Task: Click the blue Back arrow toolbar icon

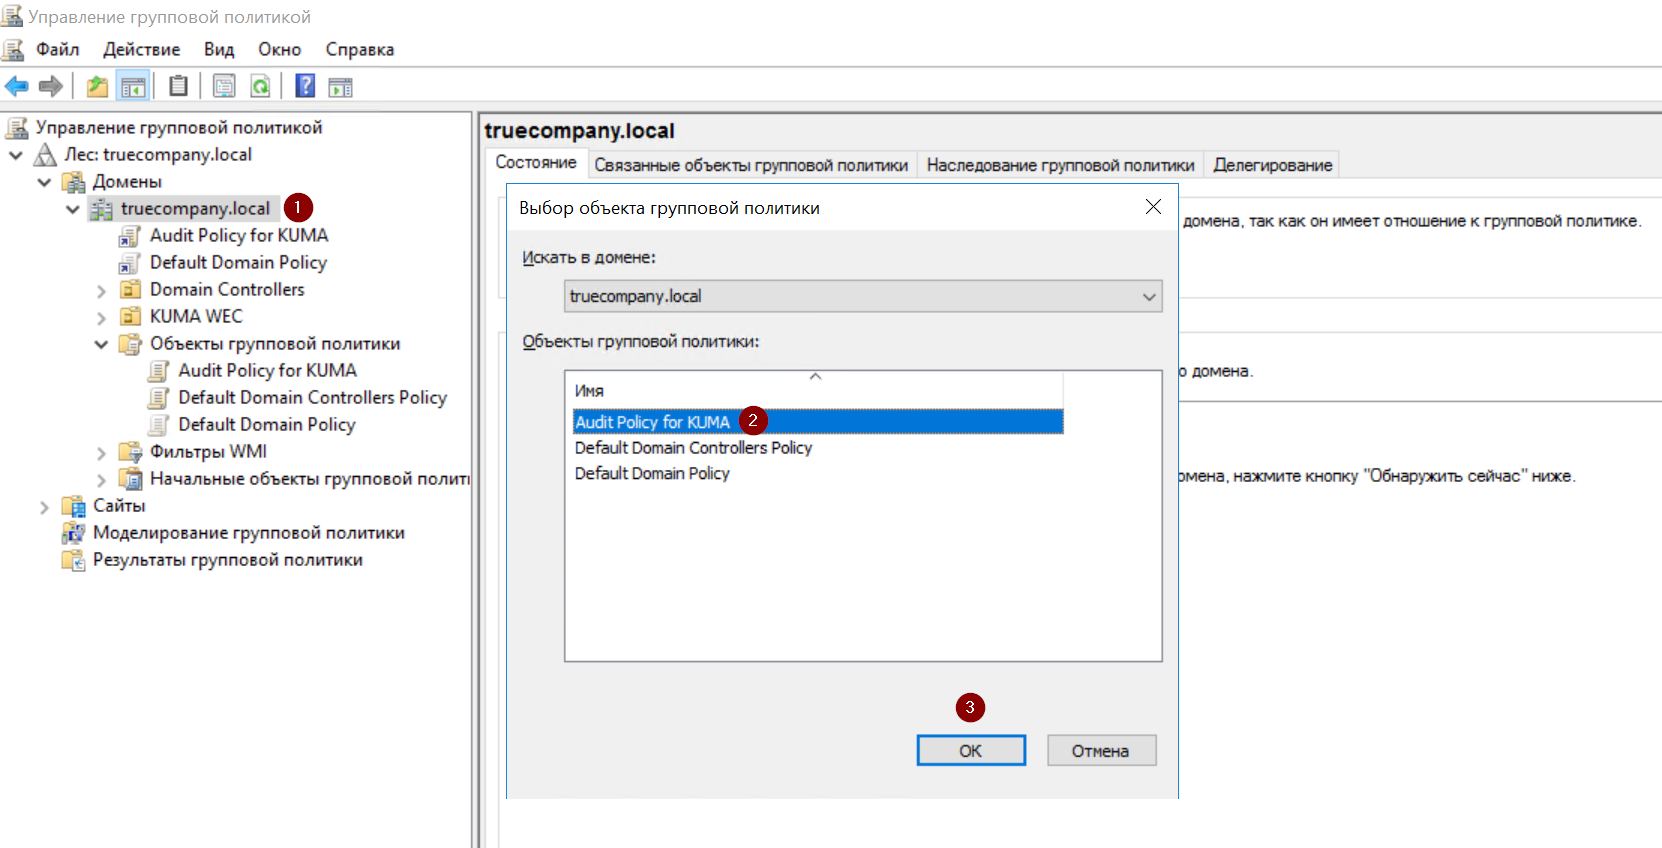Action: 17,87
